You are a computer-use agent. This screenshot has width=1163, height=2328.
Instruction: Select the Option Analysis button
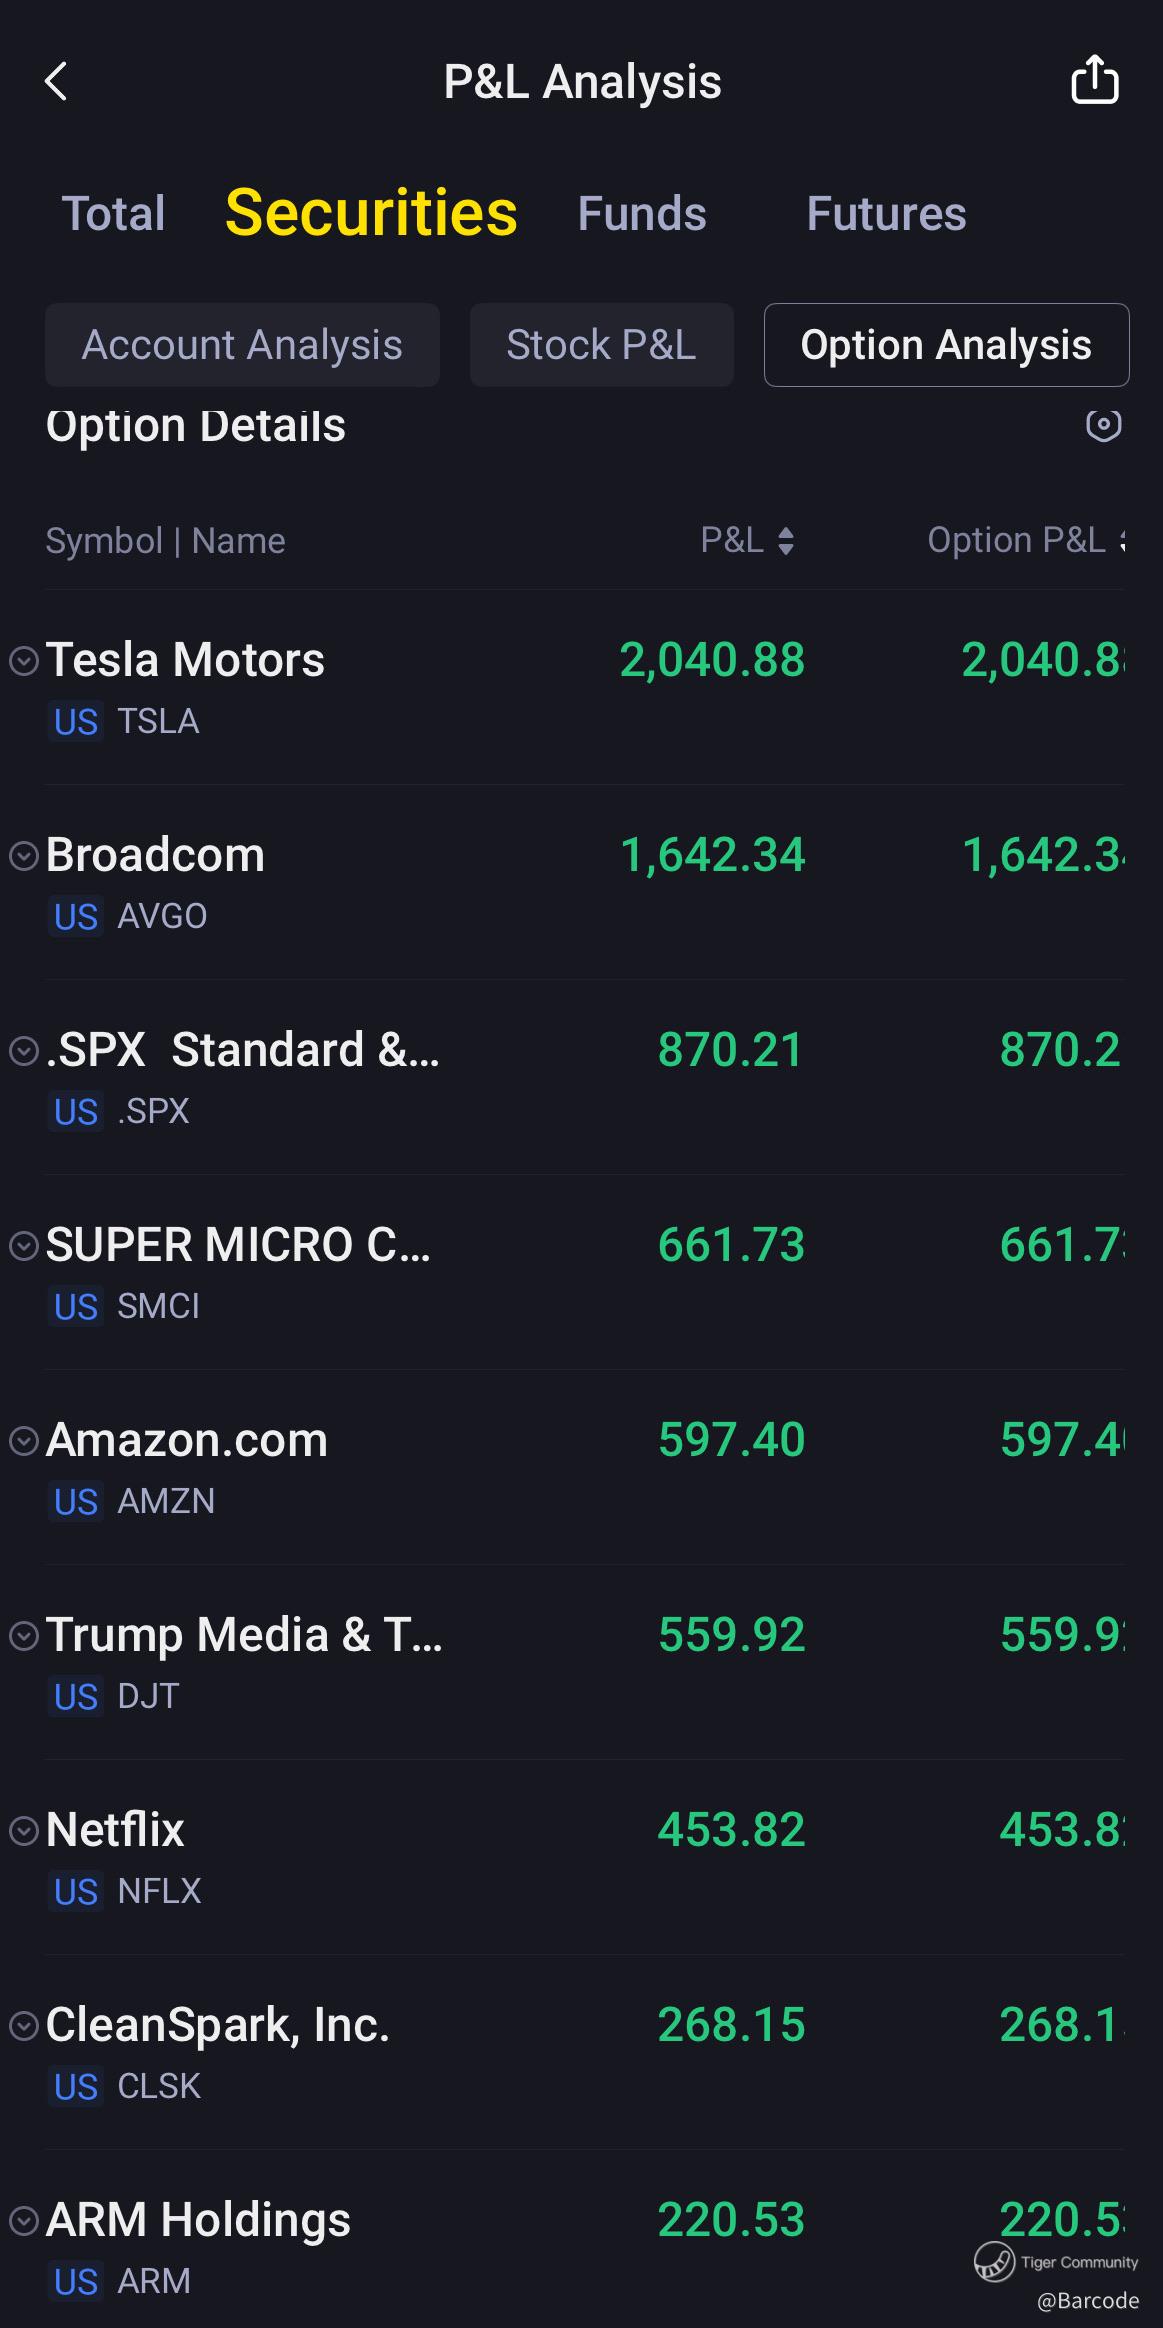946,345
